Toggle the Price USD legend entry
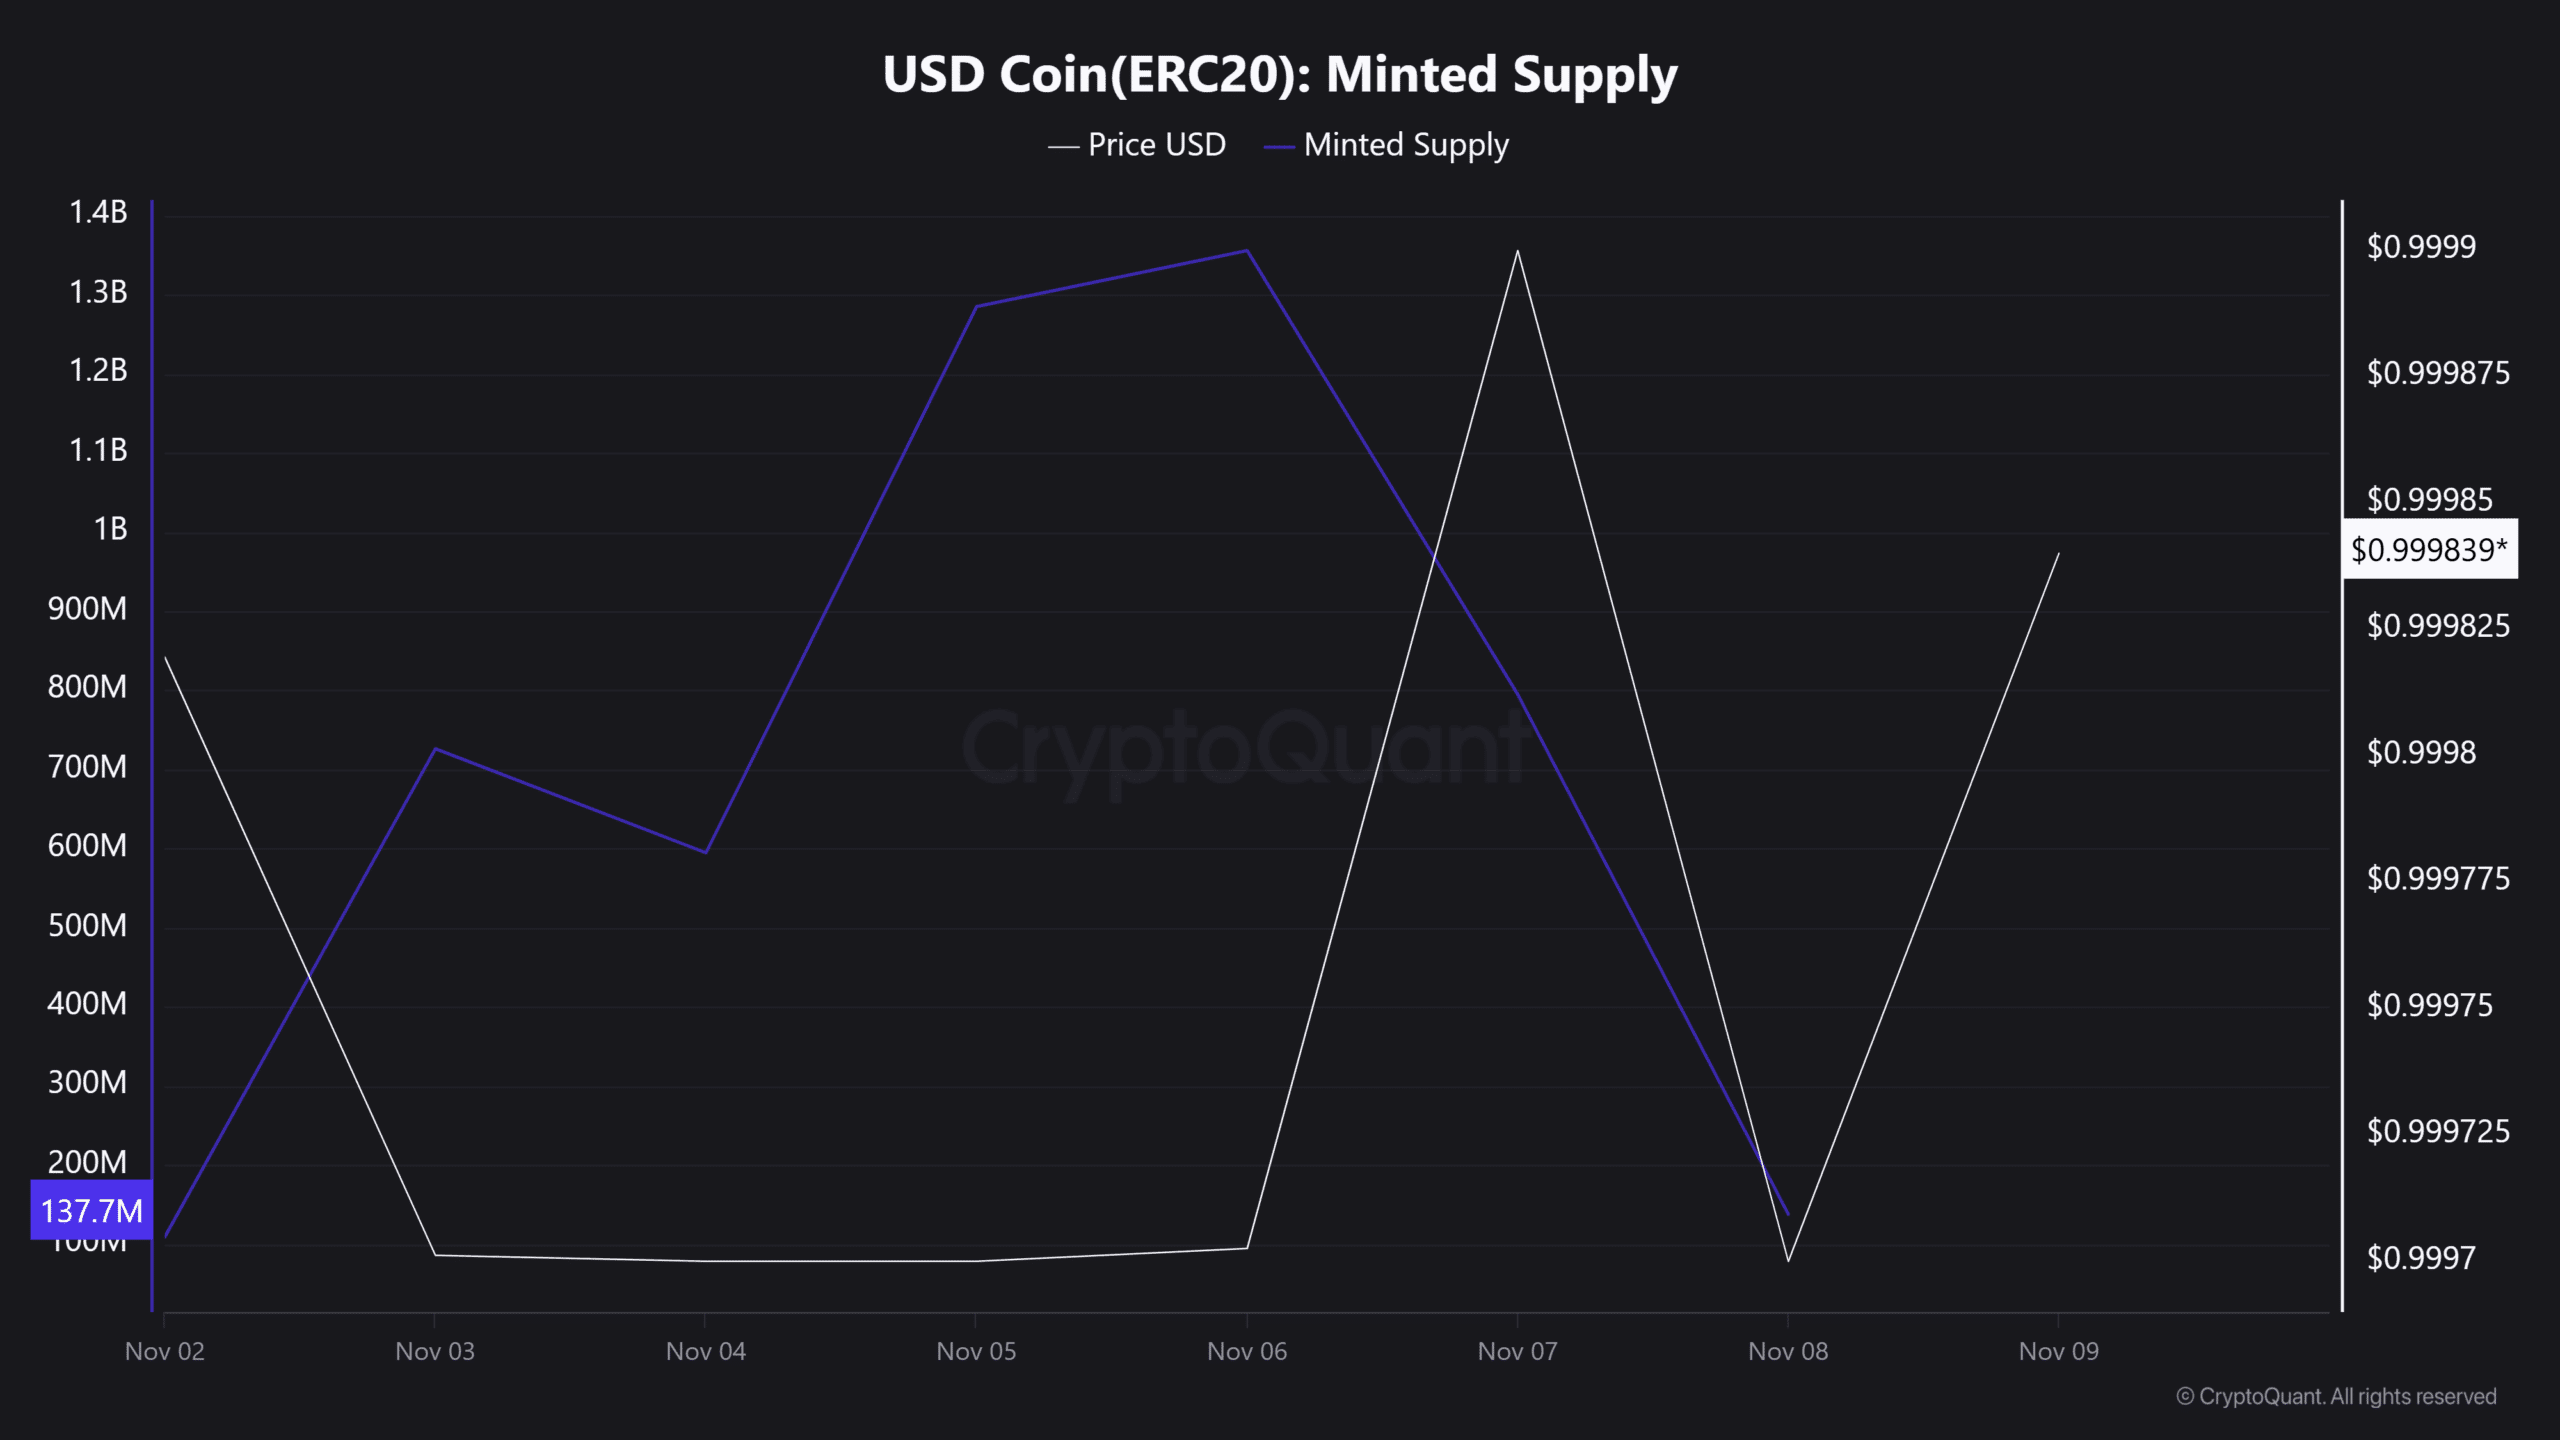Viewport: 2560px width, 1440px height. click(1137, 145)
